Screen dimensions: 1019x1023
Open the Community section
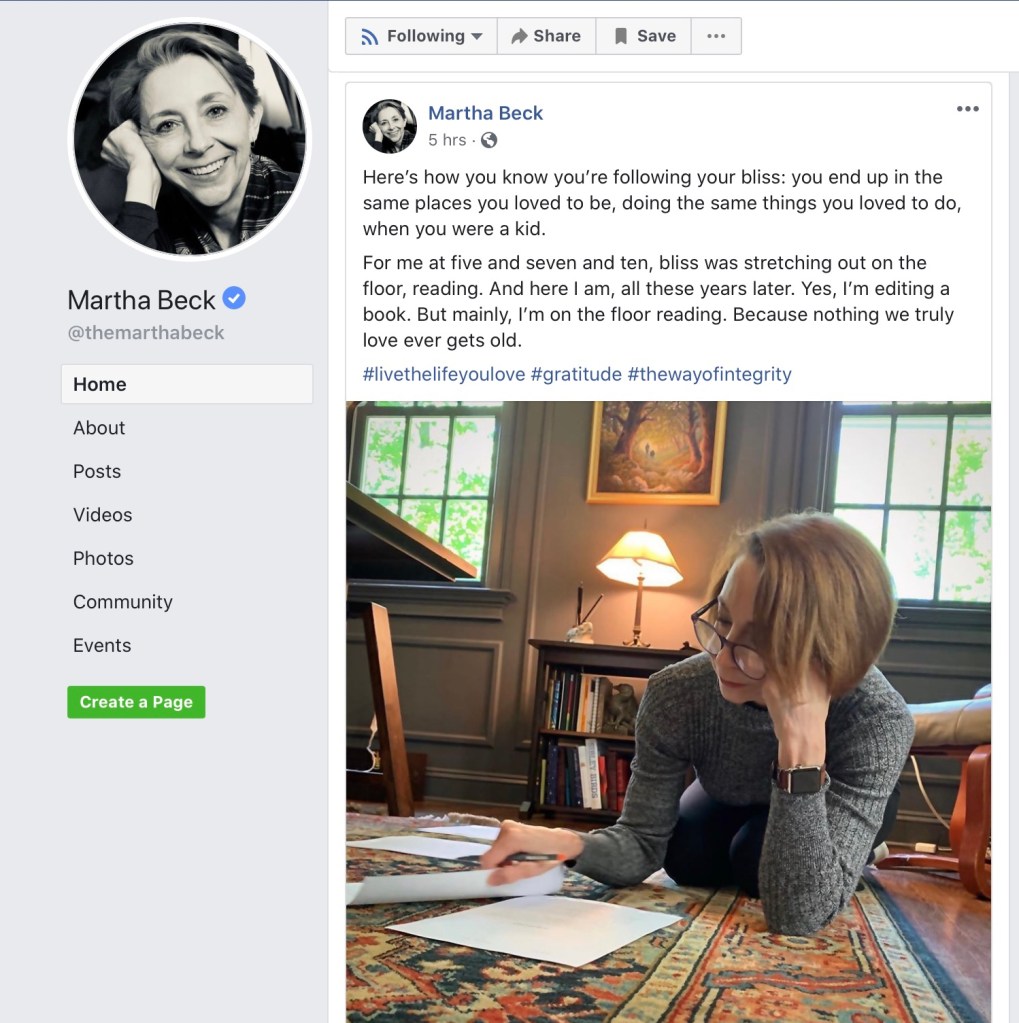click(123, 602)
